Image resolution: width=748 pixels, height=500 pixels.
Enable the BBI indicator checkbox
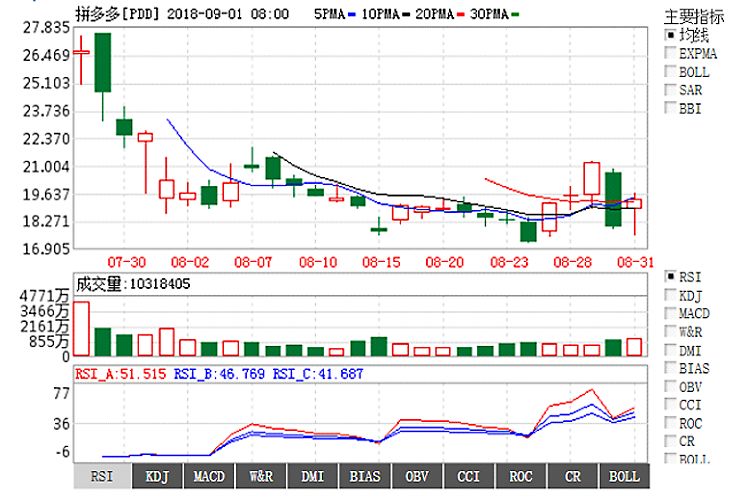coord(671,109)
